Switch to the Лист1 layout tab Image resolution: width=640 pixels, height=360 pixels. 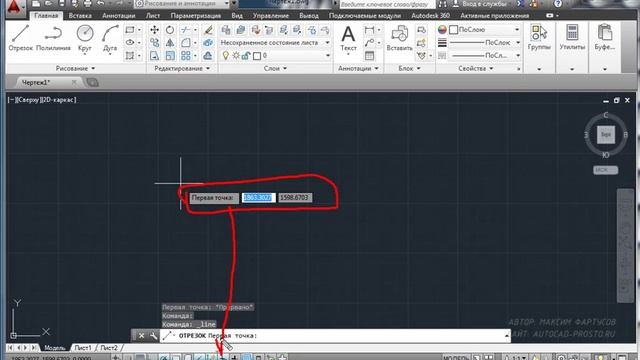click(x=83, y=348)
